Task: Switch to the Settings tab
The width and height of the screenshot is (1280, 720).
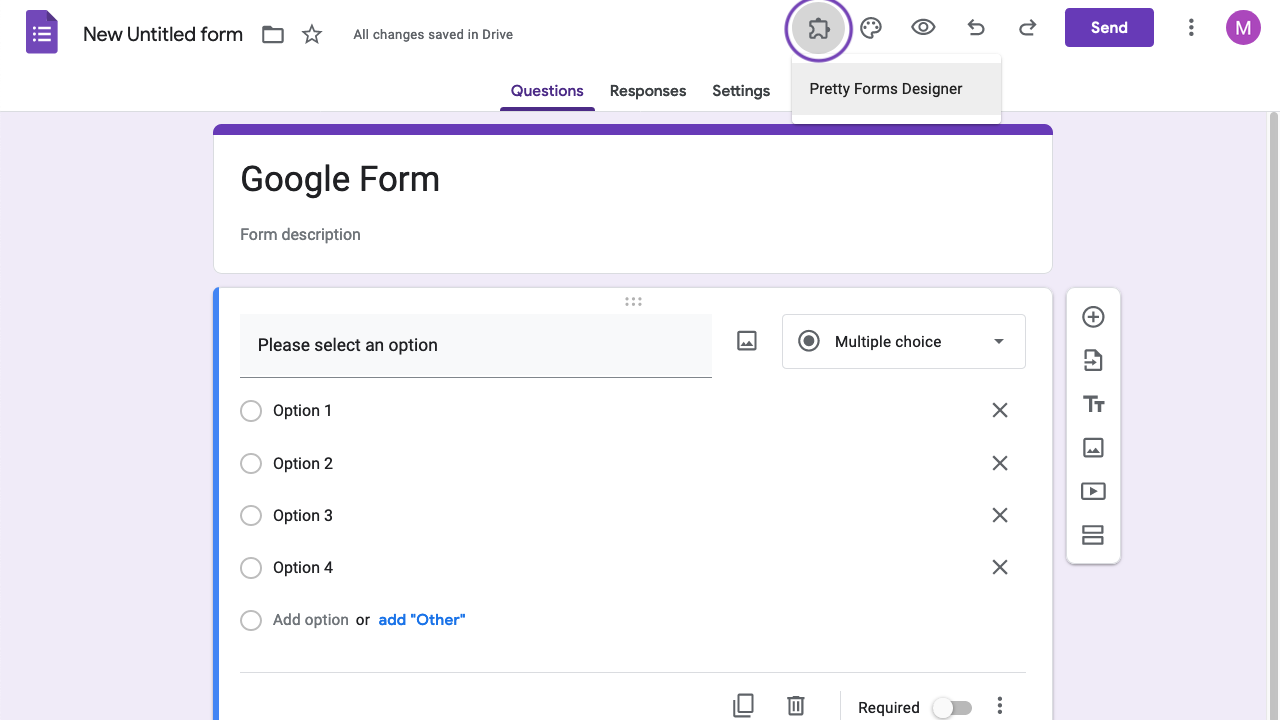Action: (741, 91)
